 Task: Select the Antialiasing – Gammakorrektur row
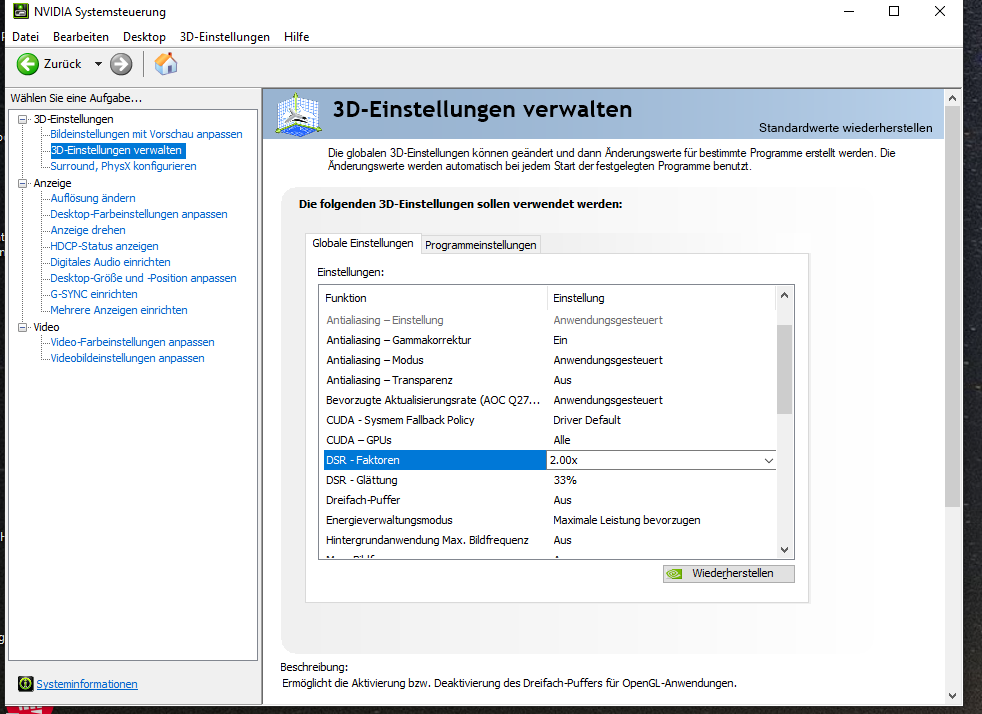point(549,340)
